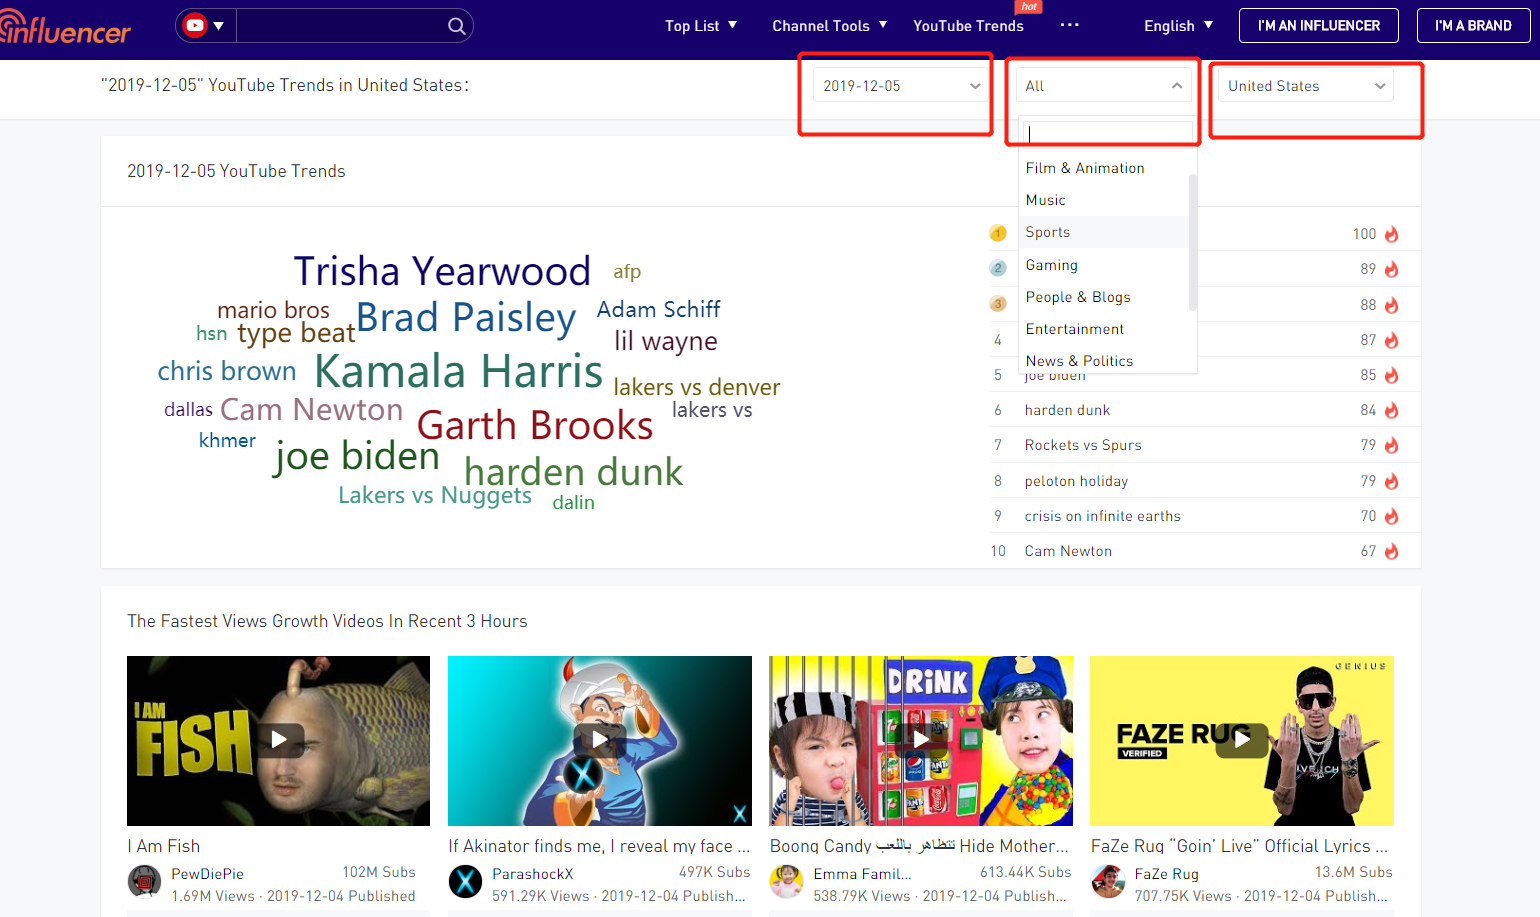The image size is (1540, 917).
Task: Click flame icon beside score 89
Action: (x=1391, y=269)
